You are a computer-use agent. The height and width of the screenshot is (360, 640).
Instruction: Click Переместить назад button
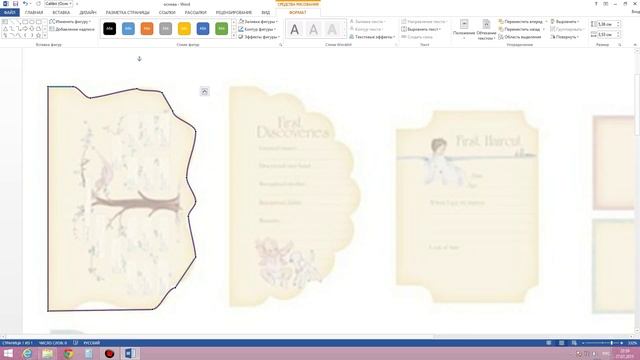[x=521, y=29]
